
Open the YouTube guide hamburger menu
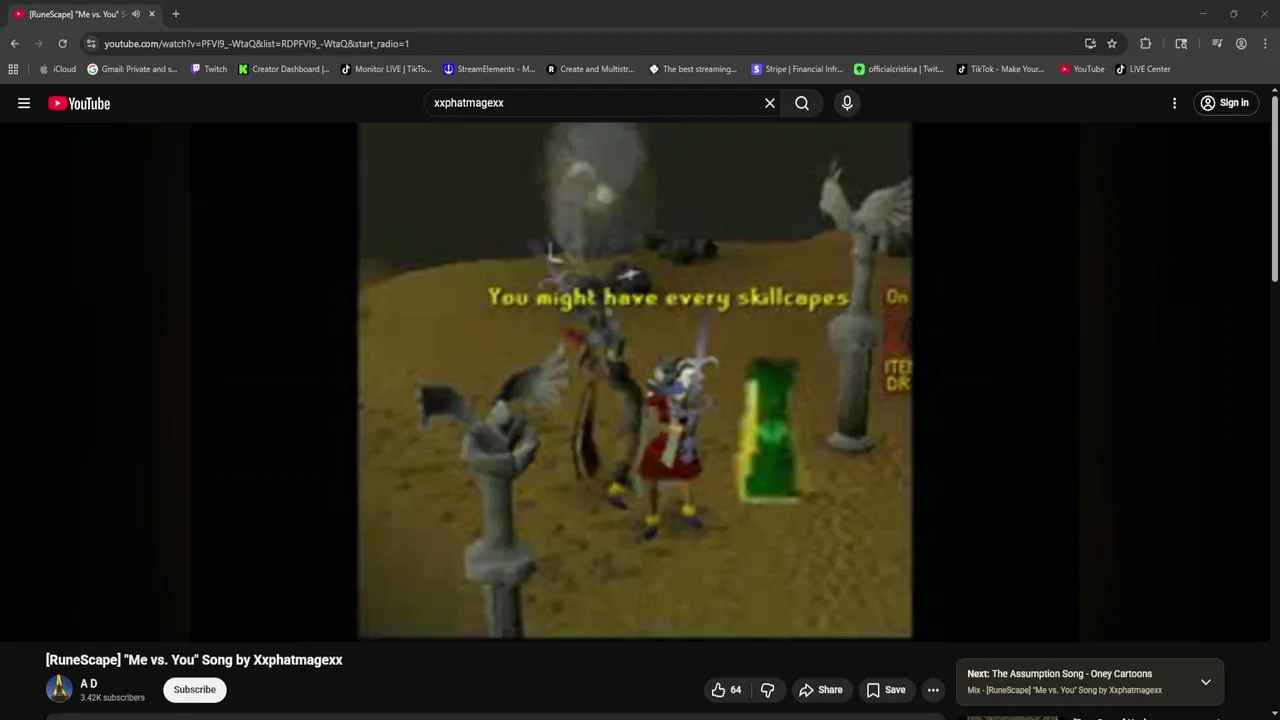(24, 103)
